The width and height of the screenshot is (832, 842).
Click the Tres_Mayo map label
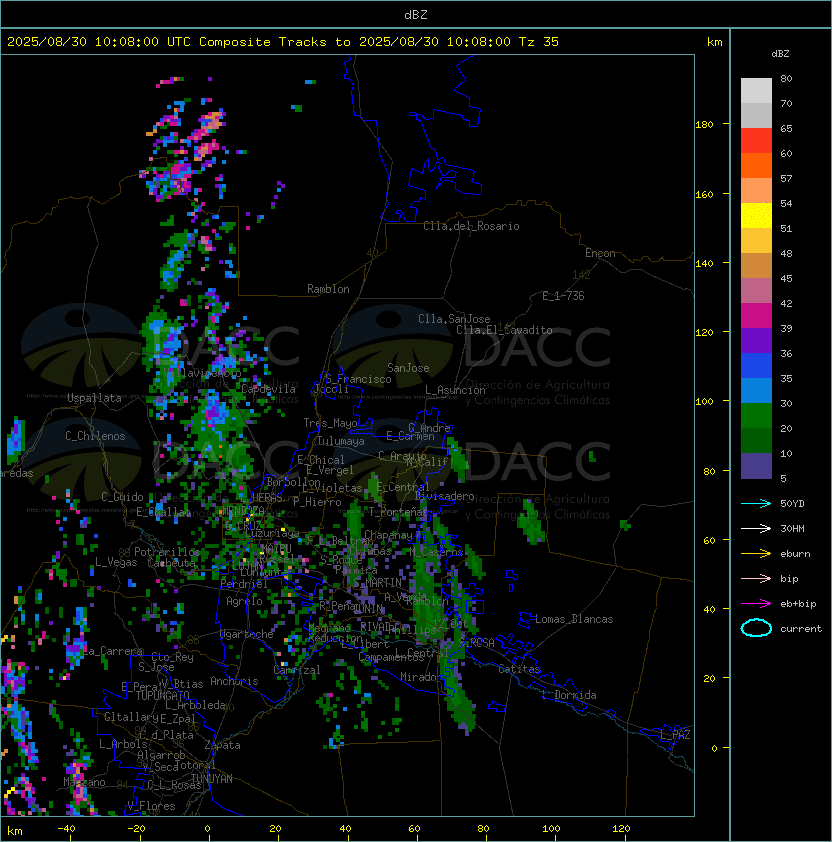[x=330, y=423]
